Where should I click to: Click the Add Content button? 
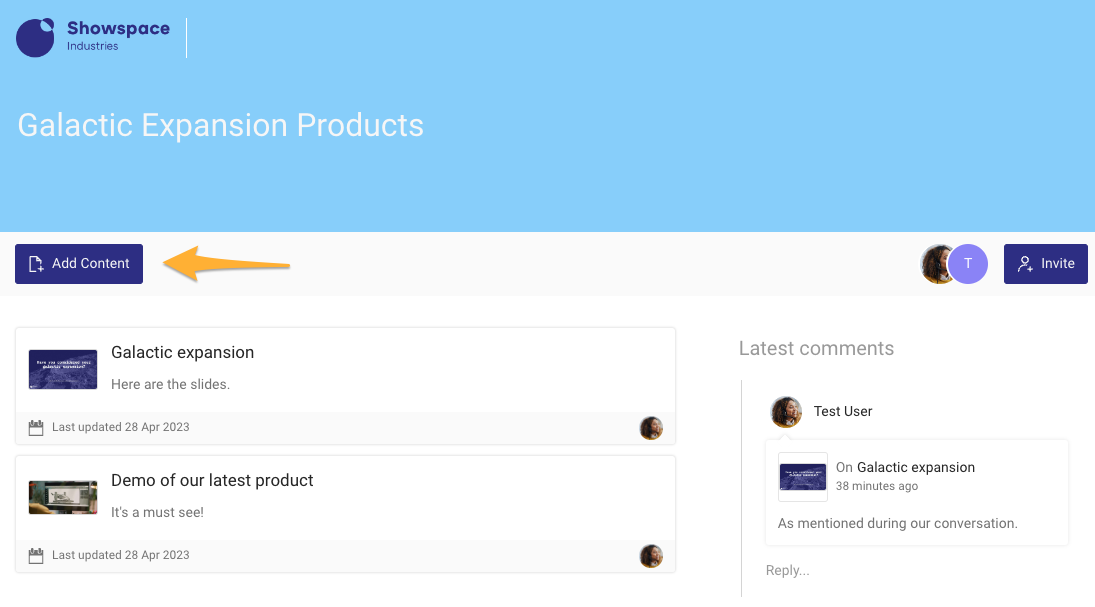pyautogui.click(x=79, y=264)
